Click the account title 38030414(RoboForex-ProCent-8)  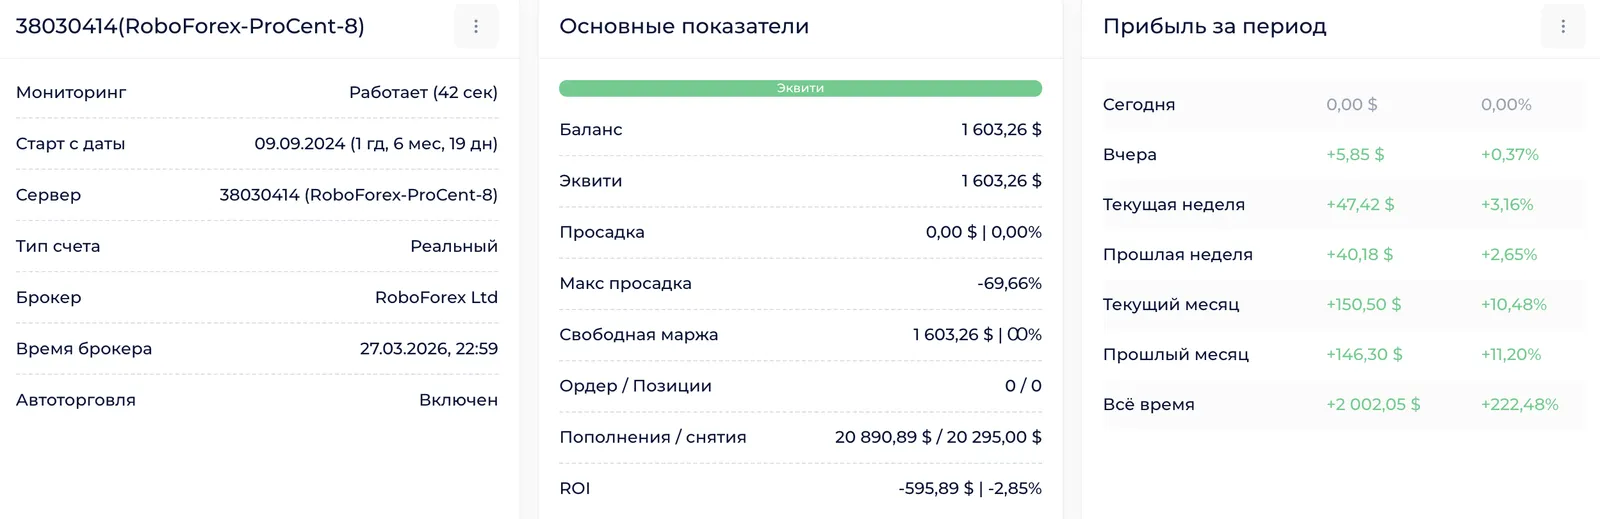(190, 27)
